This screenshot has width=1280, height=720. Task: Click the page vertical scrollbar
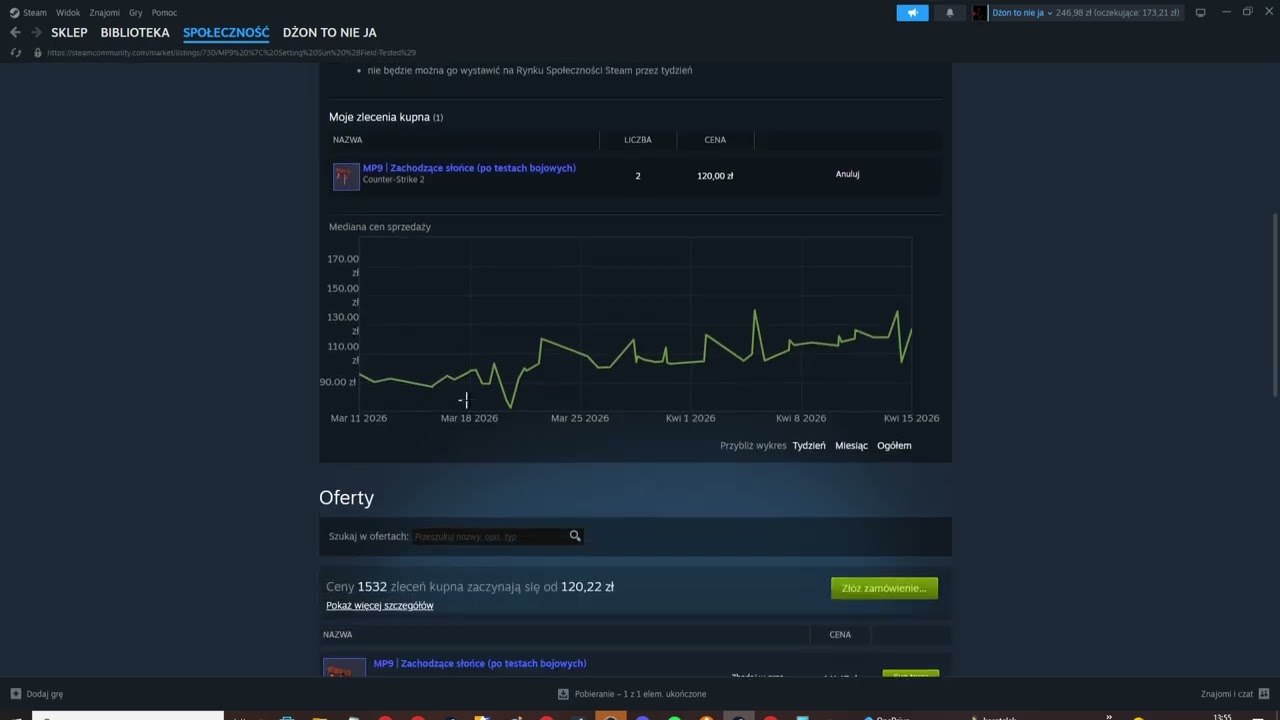click(x=1274, y=305)
